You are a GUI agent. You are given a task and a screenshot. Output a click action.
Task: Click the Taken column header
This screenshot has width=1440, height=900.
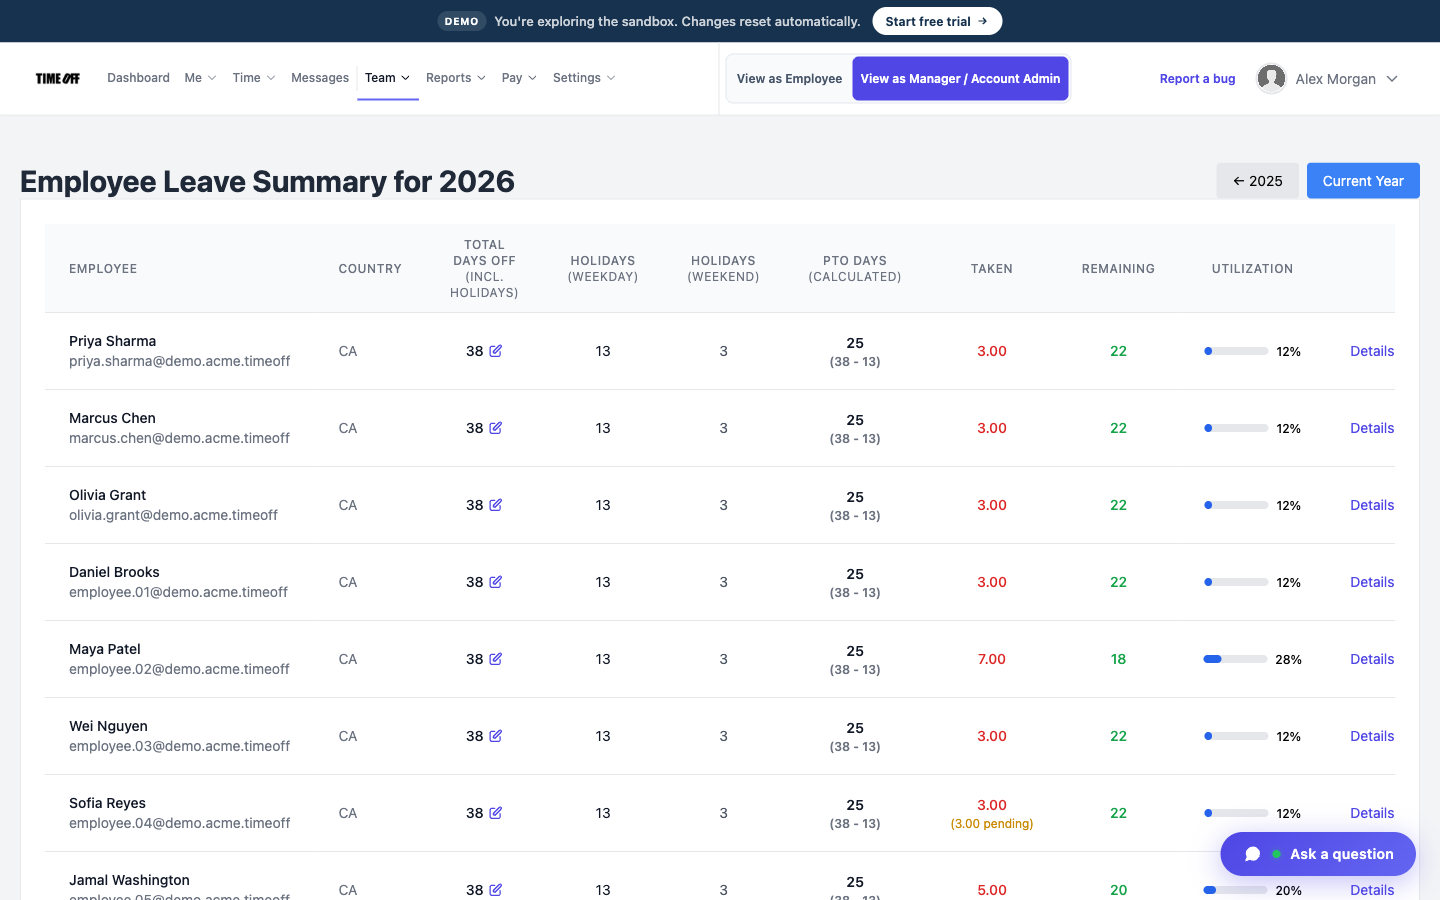coord(992,269)
